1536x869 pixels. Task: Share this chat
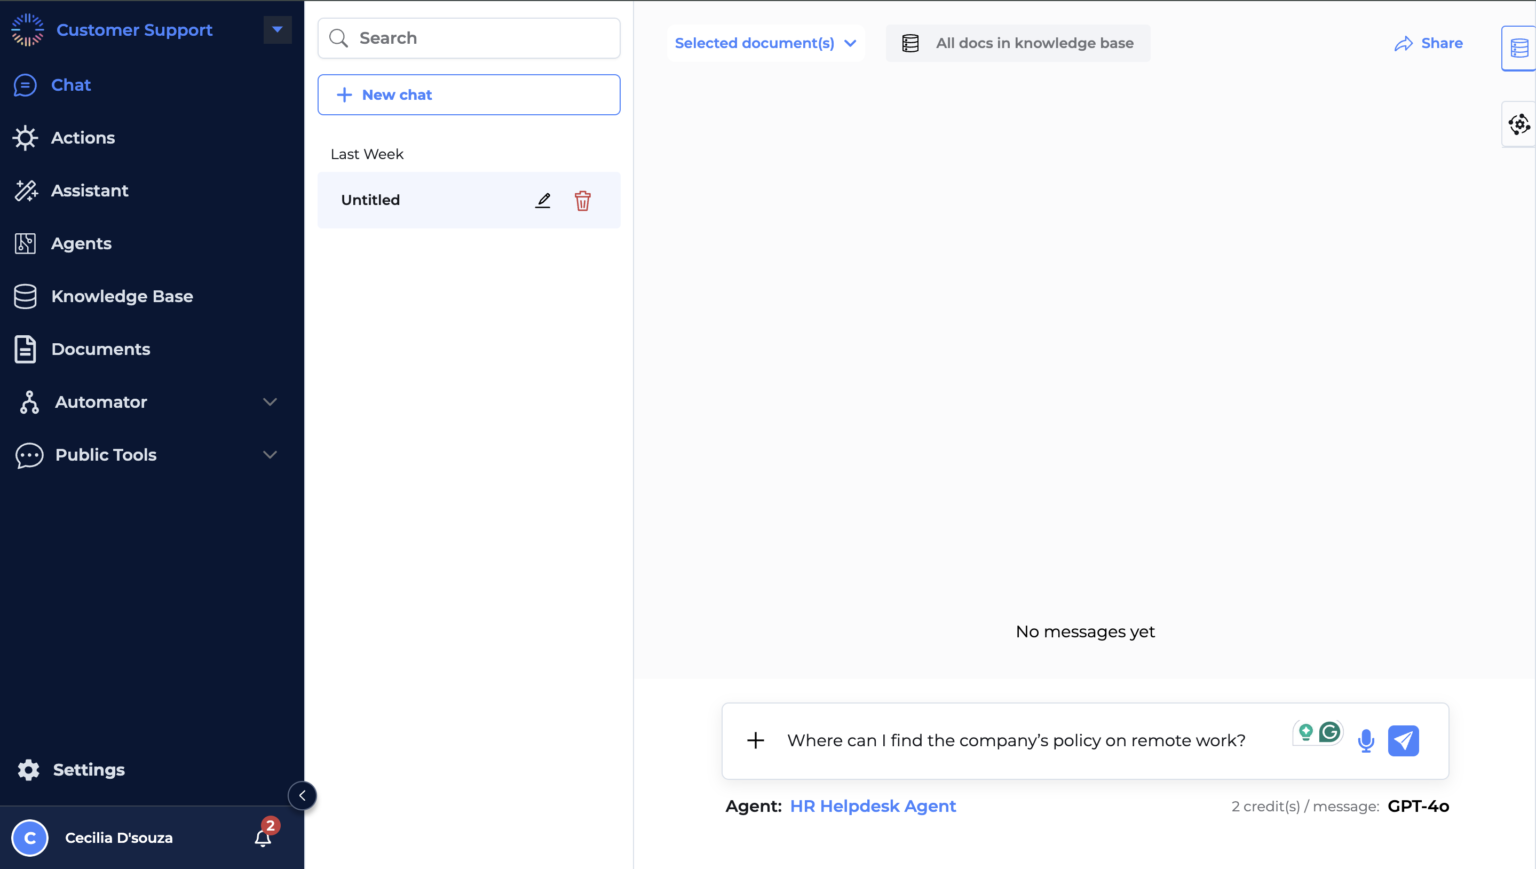coord(1428,43)
